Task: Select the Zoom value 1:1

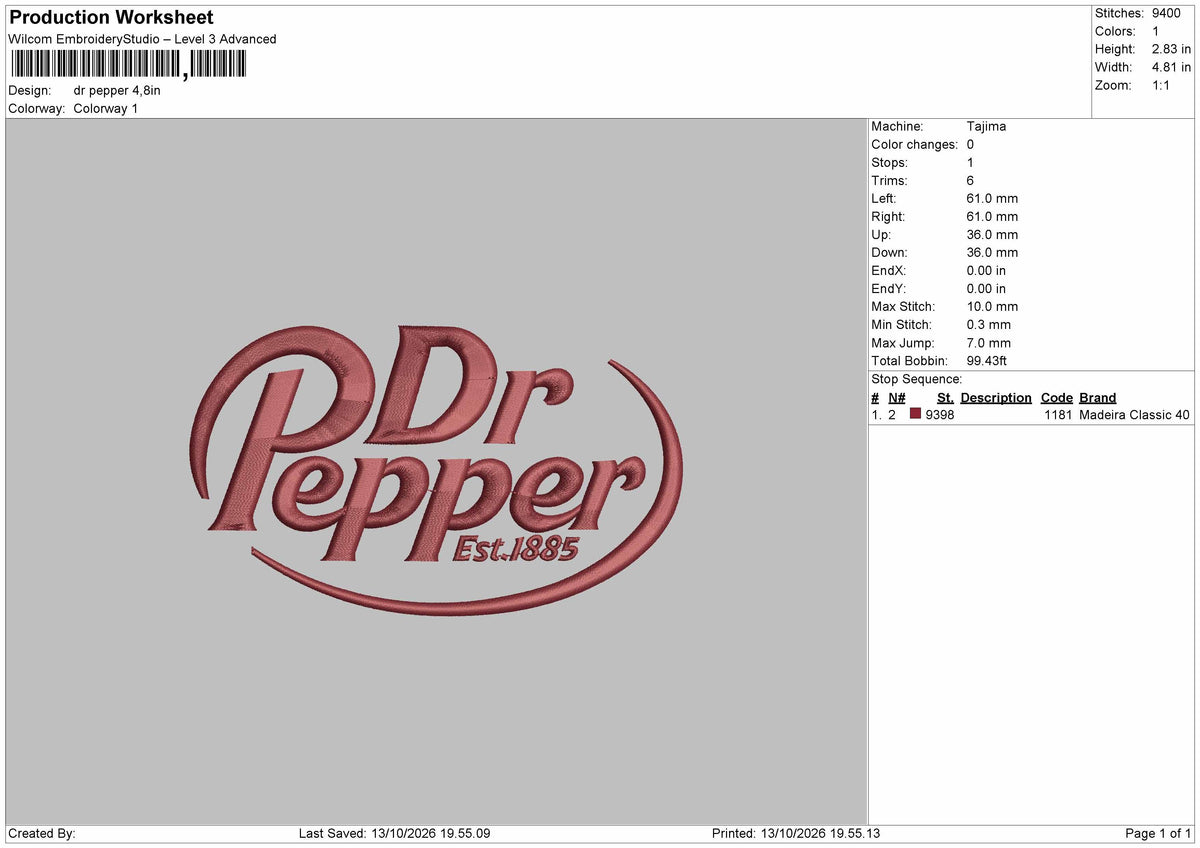Action: (1162, 85)
